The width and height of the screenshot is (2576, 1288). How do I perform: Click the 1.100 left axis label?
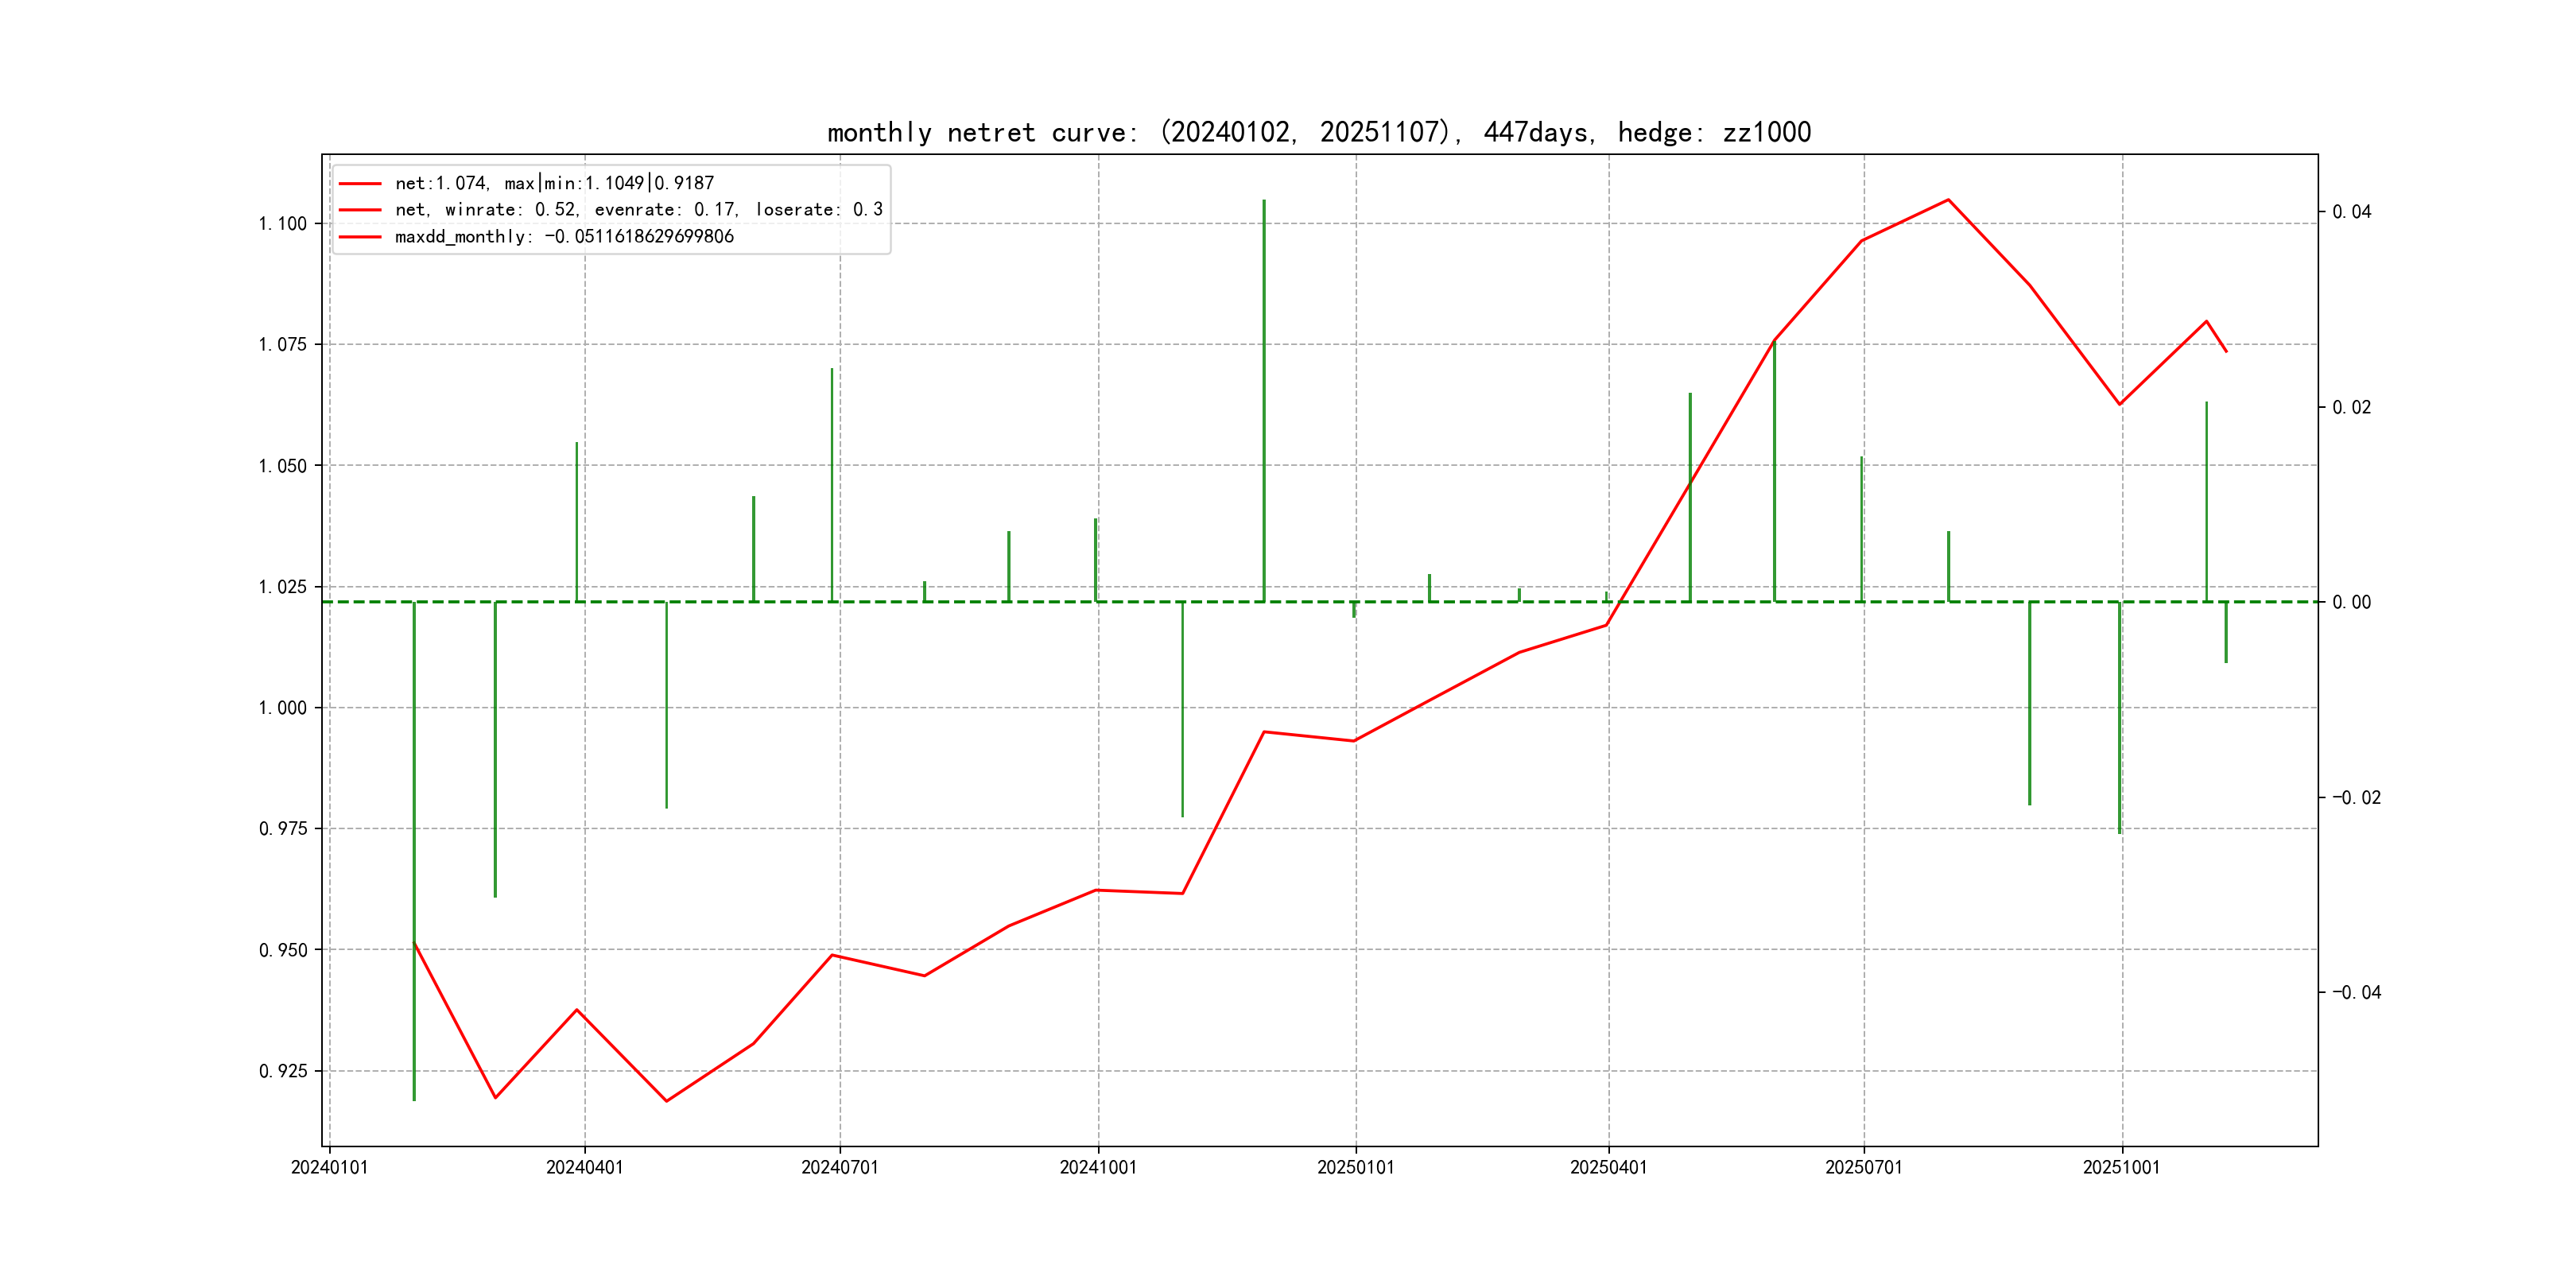pyautogui.click(x=283, y=224)
